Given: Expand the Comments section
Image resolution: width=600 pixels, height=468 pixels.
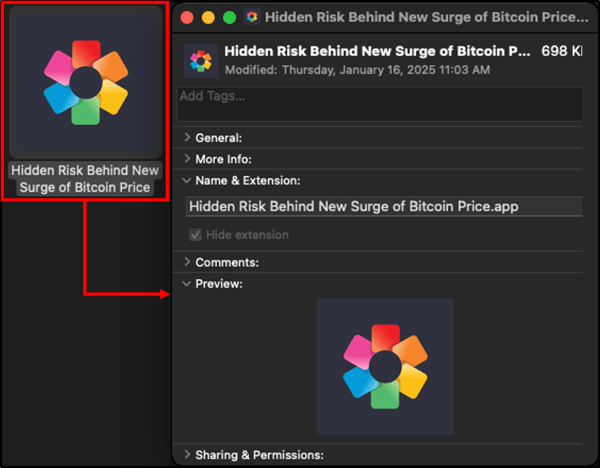Looking at the screenshot, I should click(188, 262).
